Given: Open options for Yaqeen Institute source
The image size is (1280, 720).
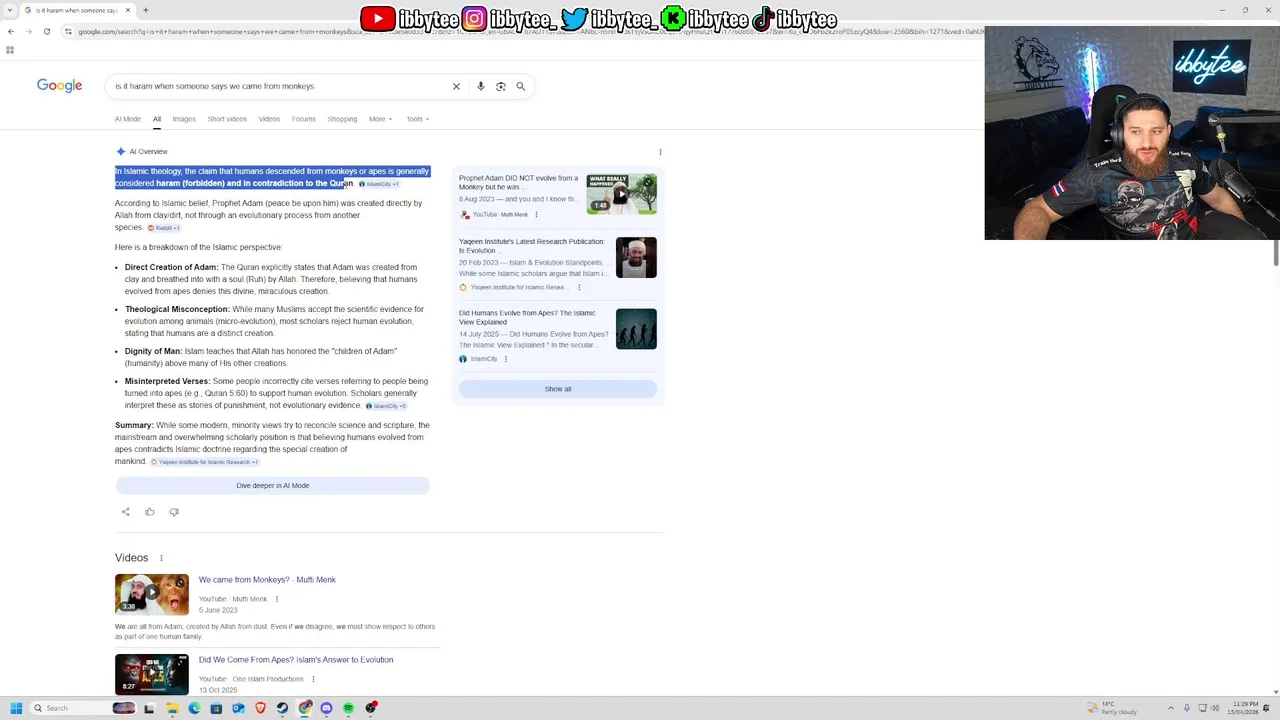Looking at the screenshot, I should [x=579, y=287].
